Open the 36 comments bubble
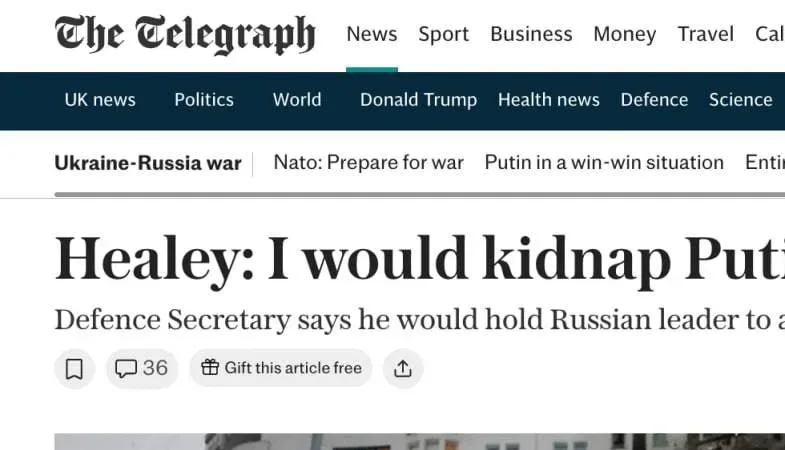This screenshot has height=450, width=785. (x=141, y=368)
